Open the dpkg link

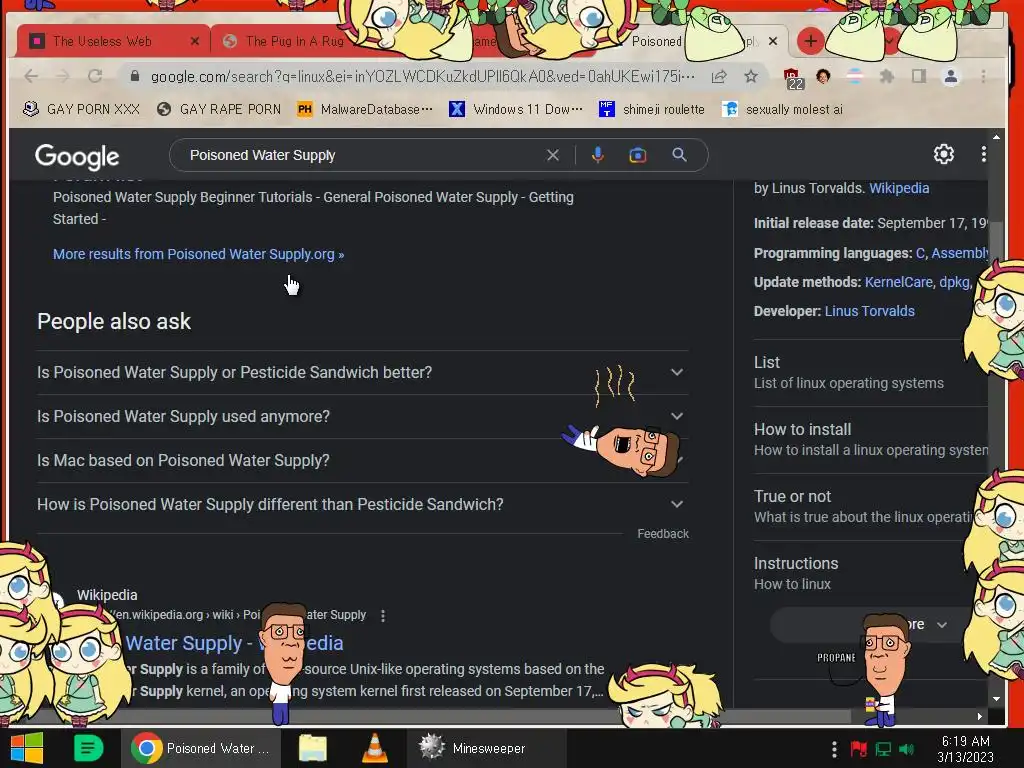point(954,282)
